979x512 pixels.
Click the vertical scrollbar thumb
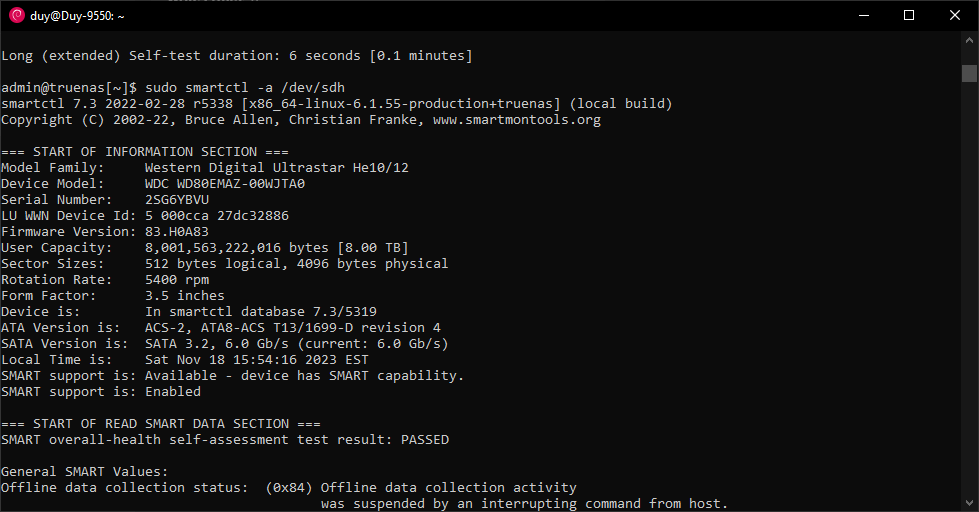point(969,73)
